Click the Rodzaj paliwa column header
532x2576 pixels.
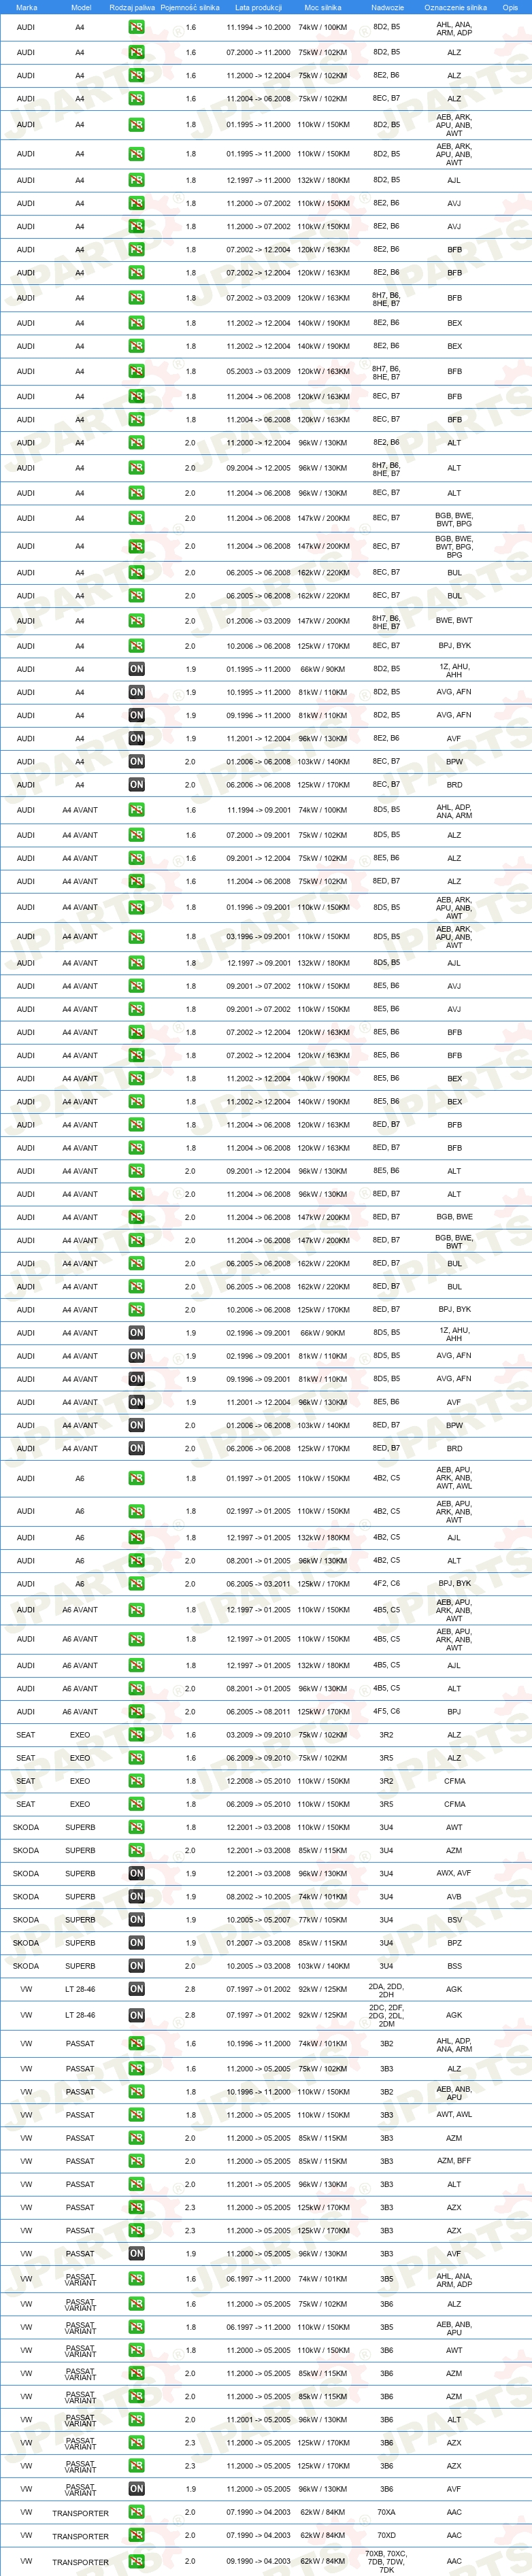[132, 7]
